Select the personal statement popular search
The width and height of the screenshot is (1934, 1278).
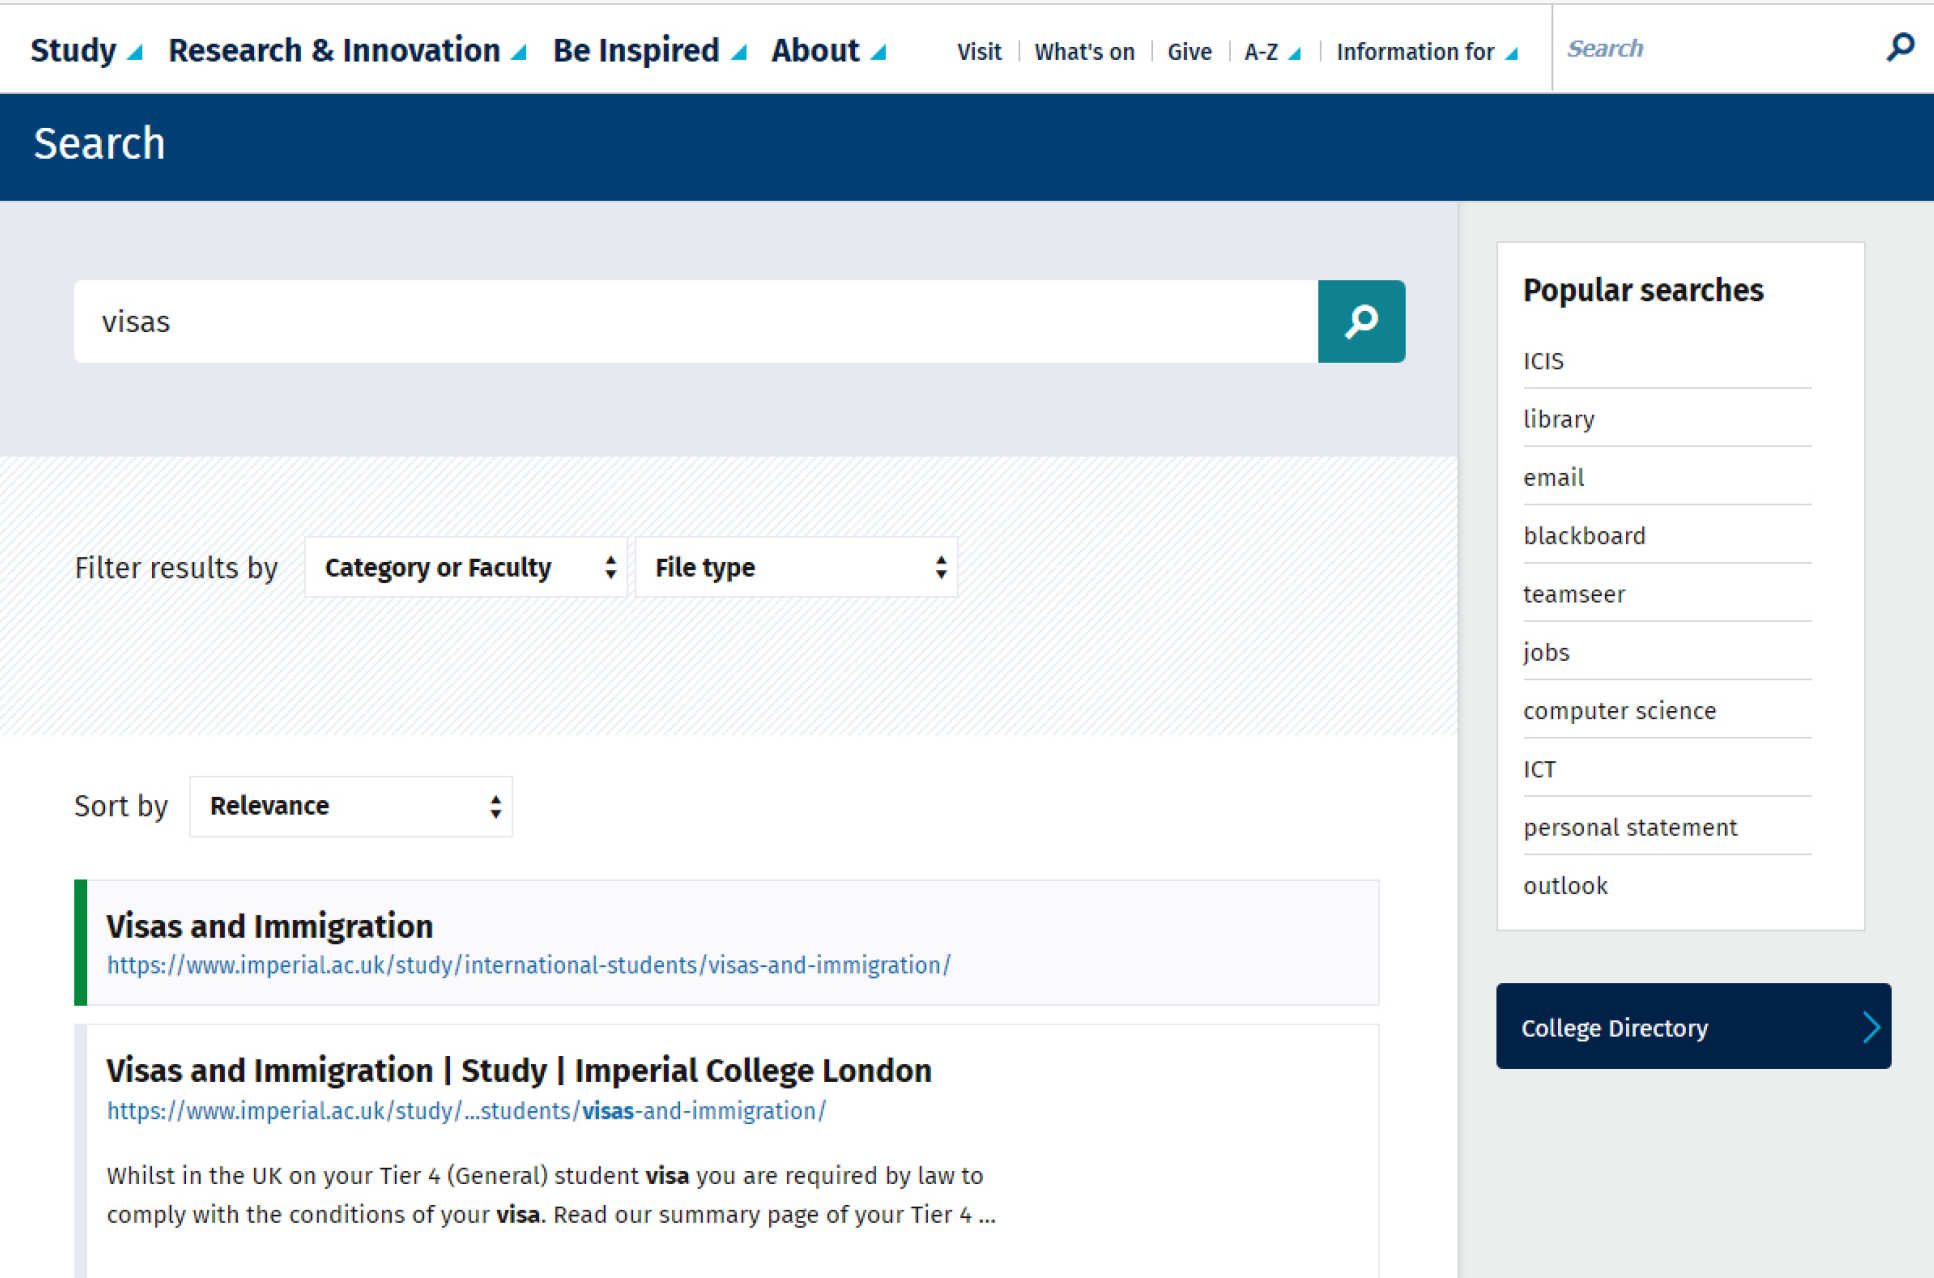click(x=1630, y=828)
